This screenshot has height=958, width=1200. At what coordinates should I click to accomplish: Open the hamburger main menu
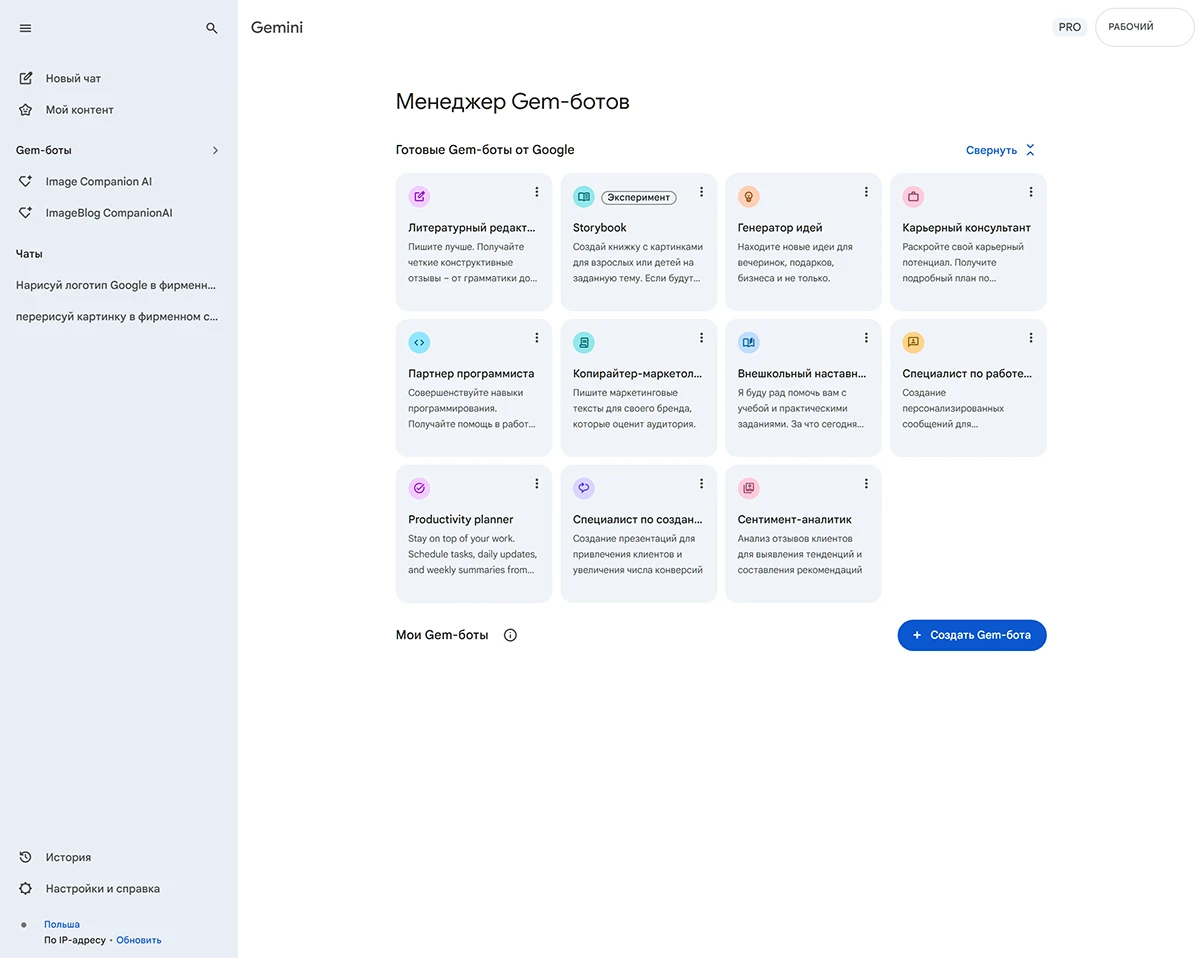click(x=26, y=28)
